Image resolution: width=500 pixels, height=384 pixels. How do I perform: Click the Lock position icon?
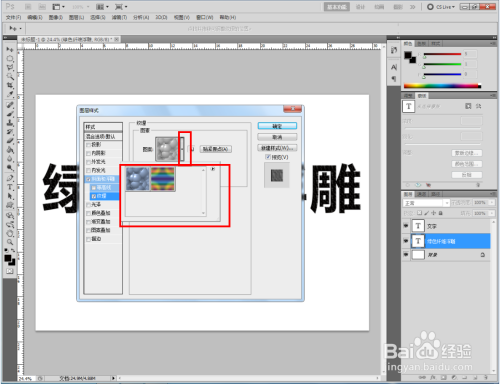pyautogui.click(x=433, y=213)
